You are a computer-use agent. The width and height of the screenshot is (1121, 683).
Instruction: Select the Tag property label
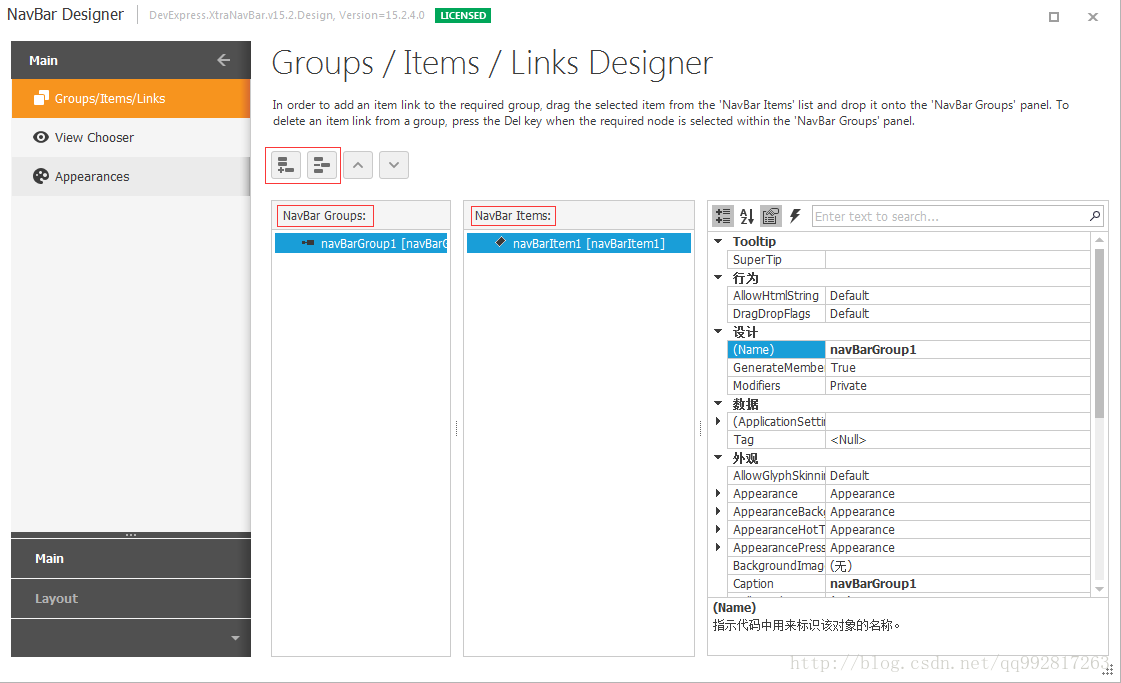(x=776, y=440)
